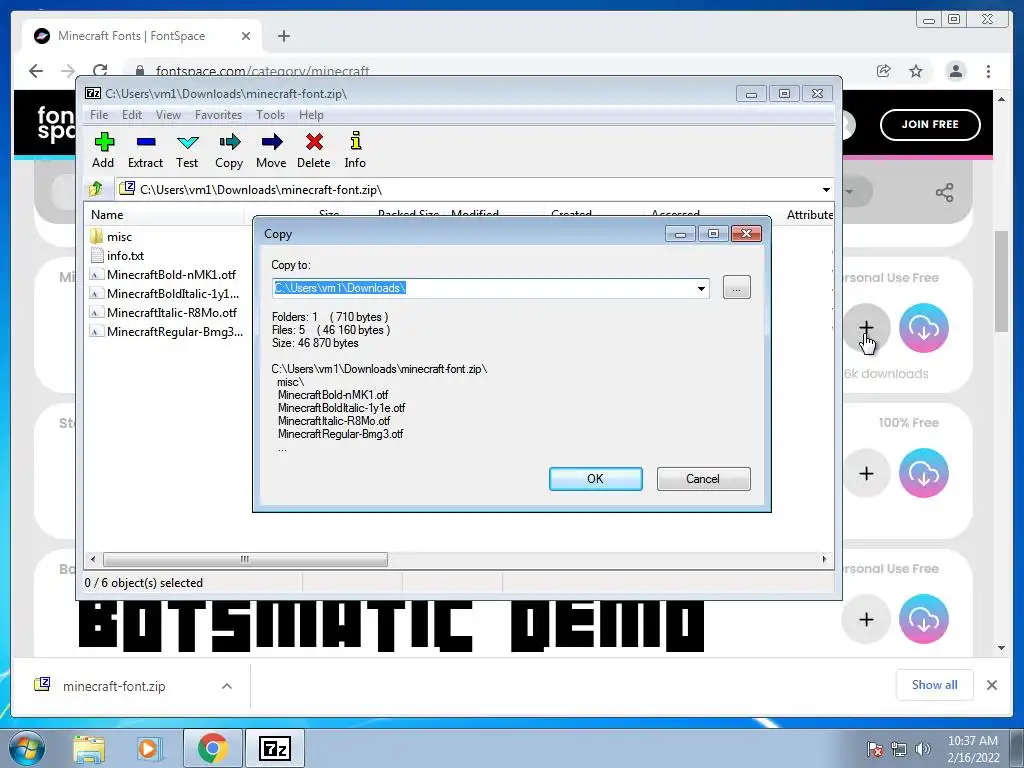Select the info.txt file

point(118,255)
